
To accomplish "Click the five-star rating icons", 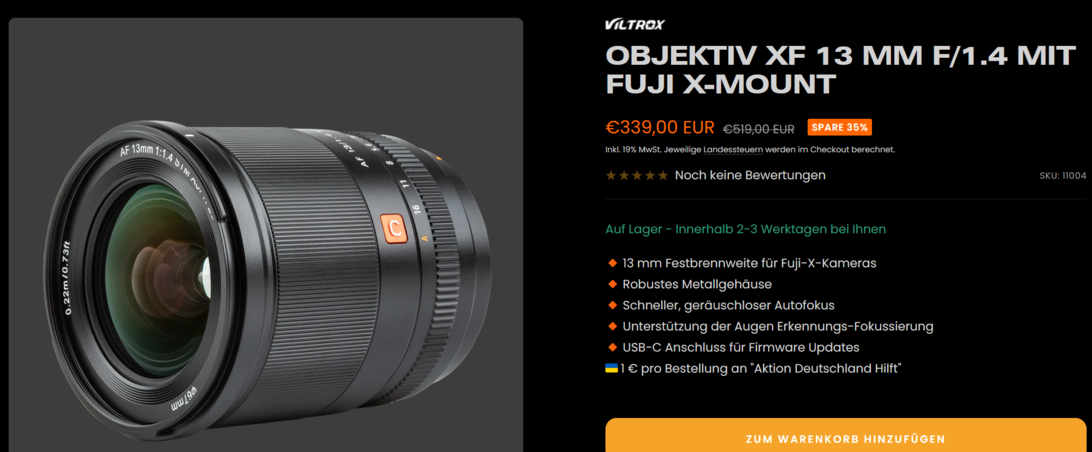I will coord(637,176).
